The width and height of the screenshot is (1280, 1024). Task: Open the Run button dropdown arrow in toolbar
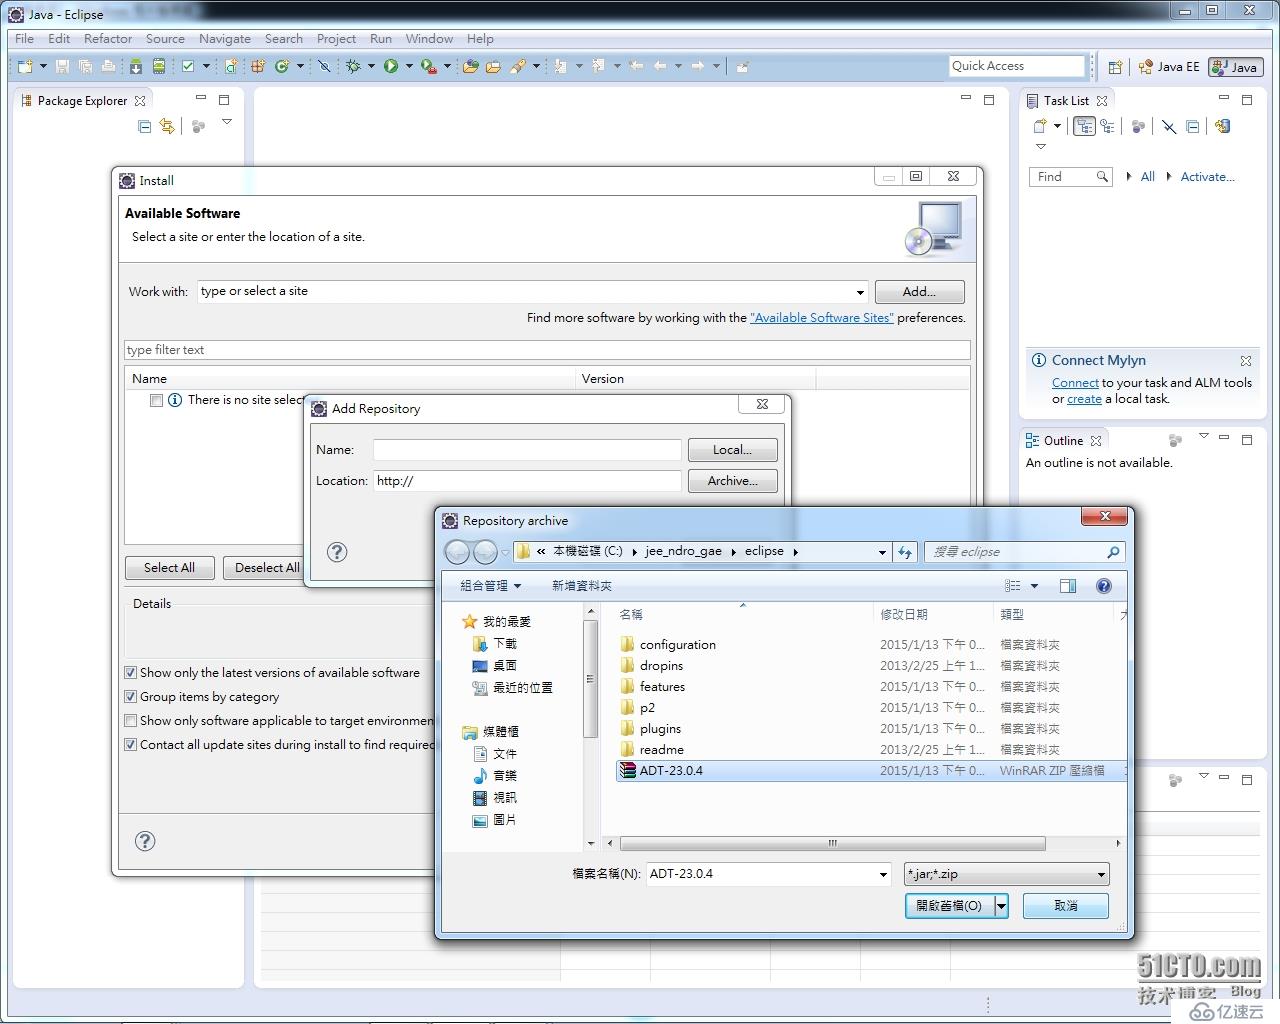[x=409, y=66]
